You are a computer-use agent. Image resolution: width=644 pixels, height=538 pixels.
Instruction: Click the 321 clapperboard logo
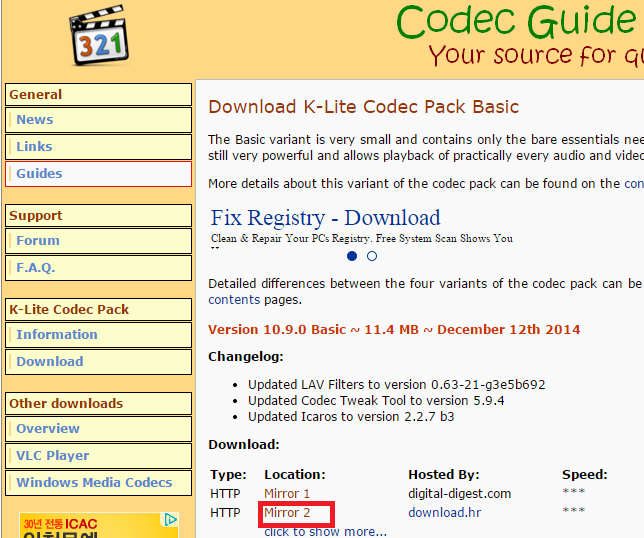tap(99, 35)
